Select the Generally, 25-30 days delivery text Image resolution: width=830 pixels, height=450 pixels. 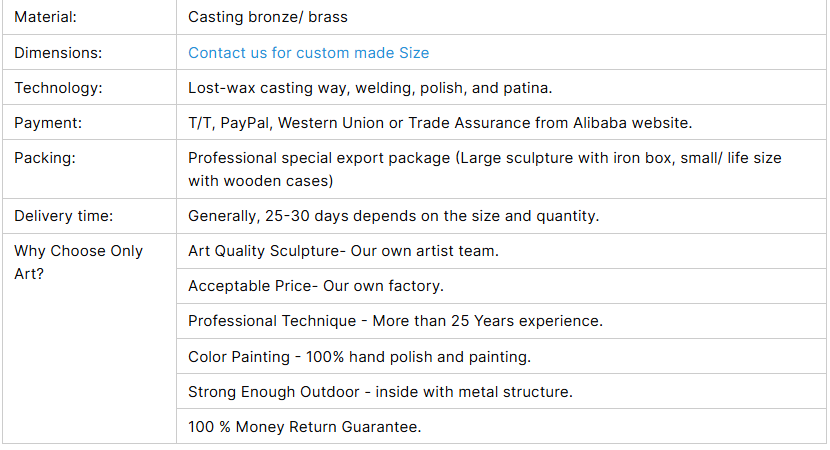[x=394, y=216]
